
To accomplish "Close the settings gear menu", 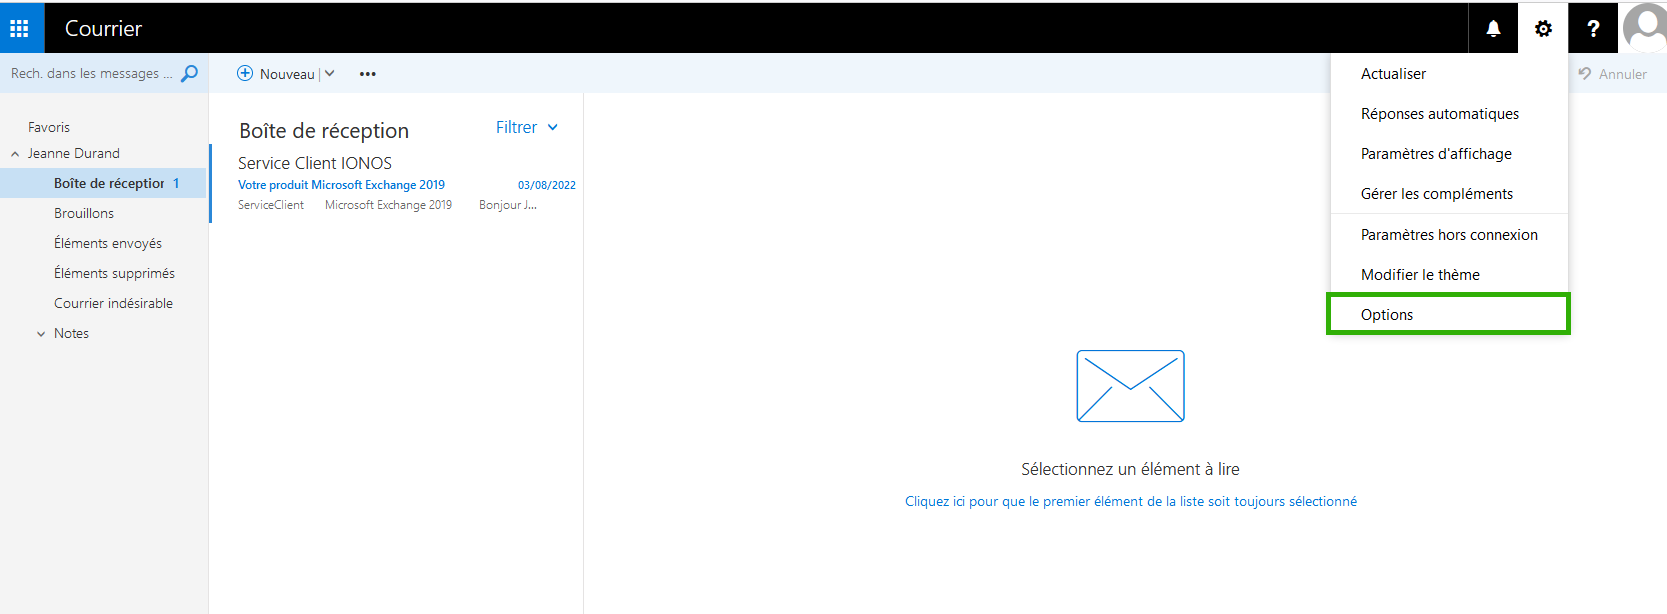I will click(x=1543, y=28).
